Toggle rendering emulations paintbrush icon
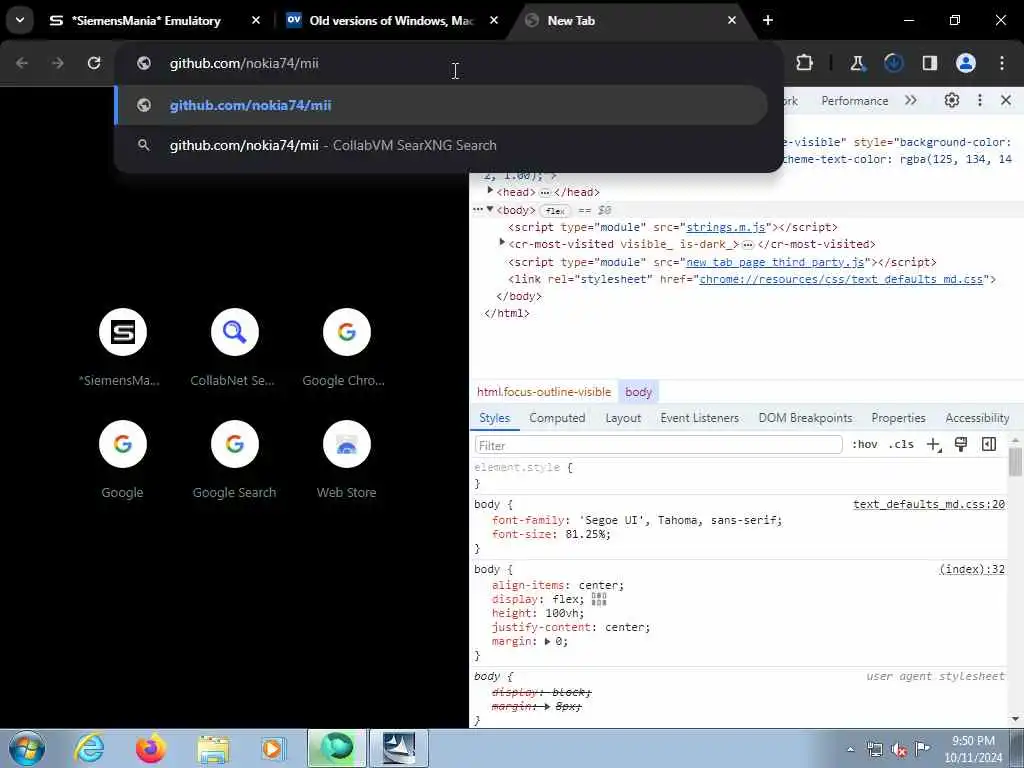The width and height of the screenshot is (1024, 768). (961, 445)
